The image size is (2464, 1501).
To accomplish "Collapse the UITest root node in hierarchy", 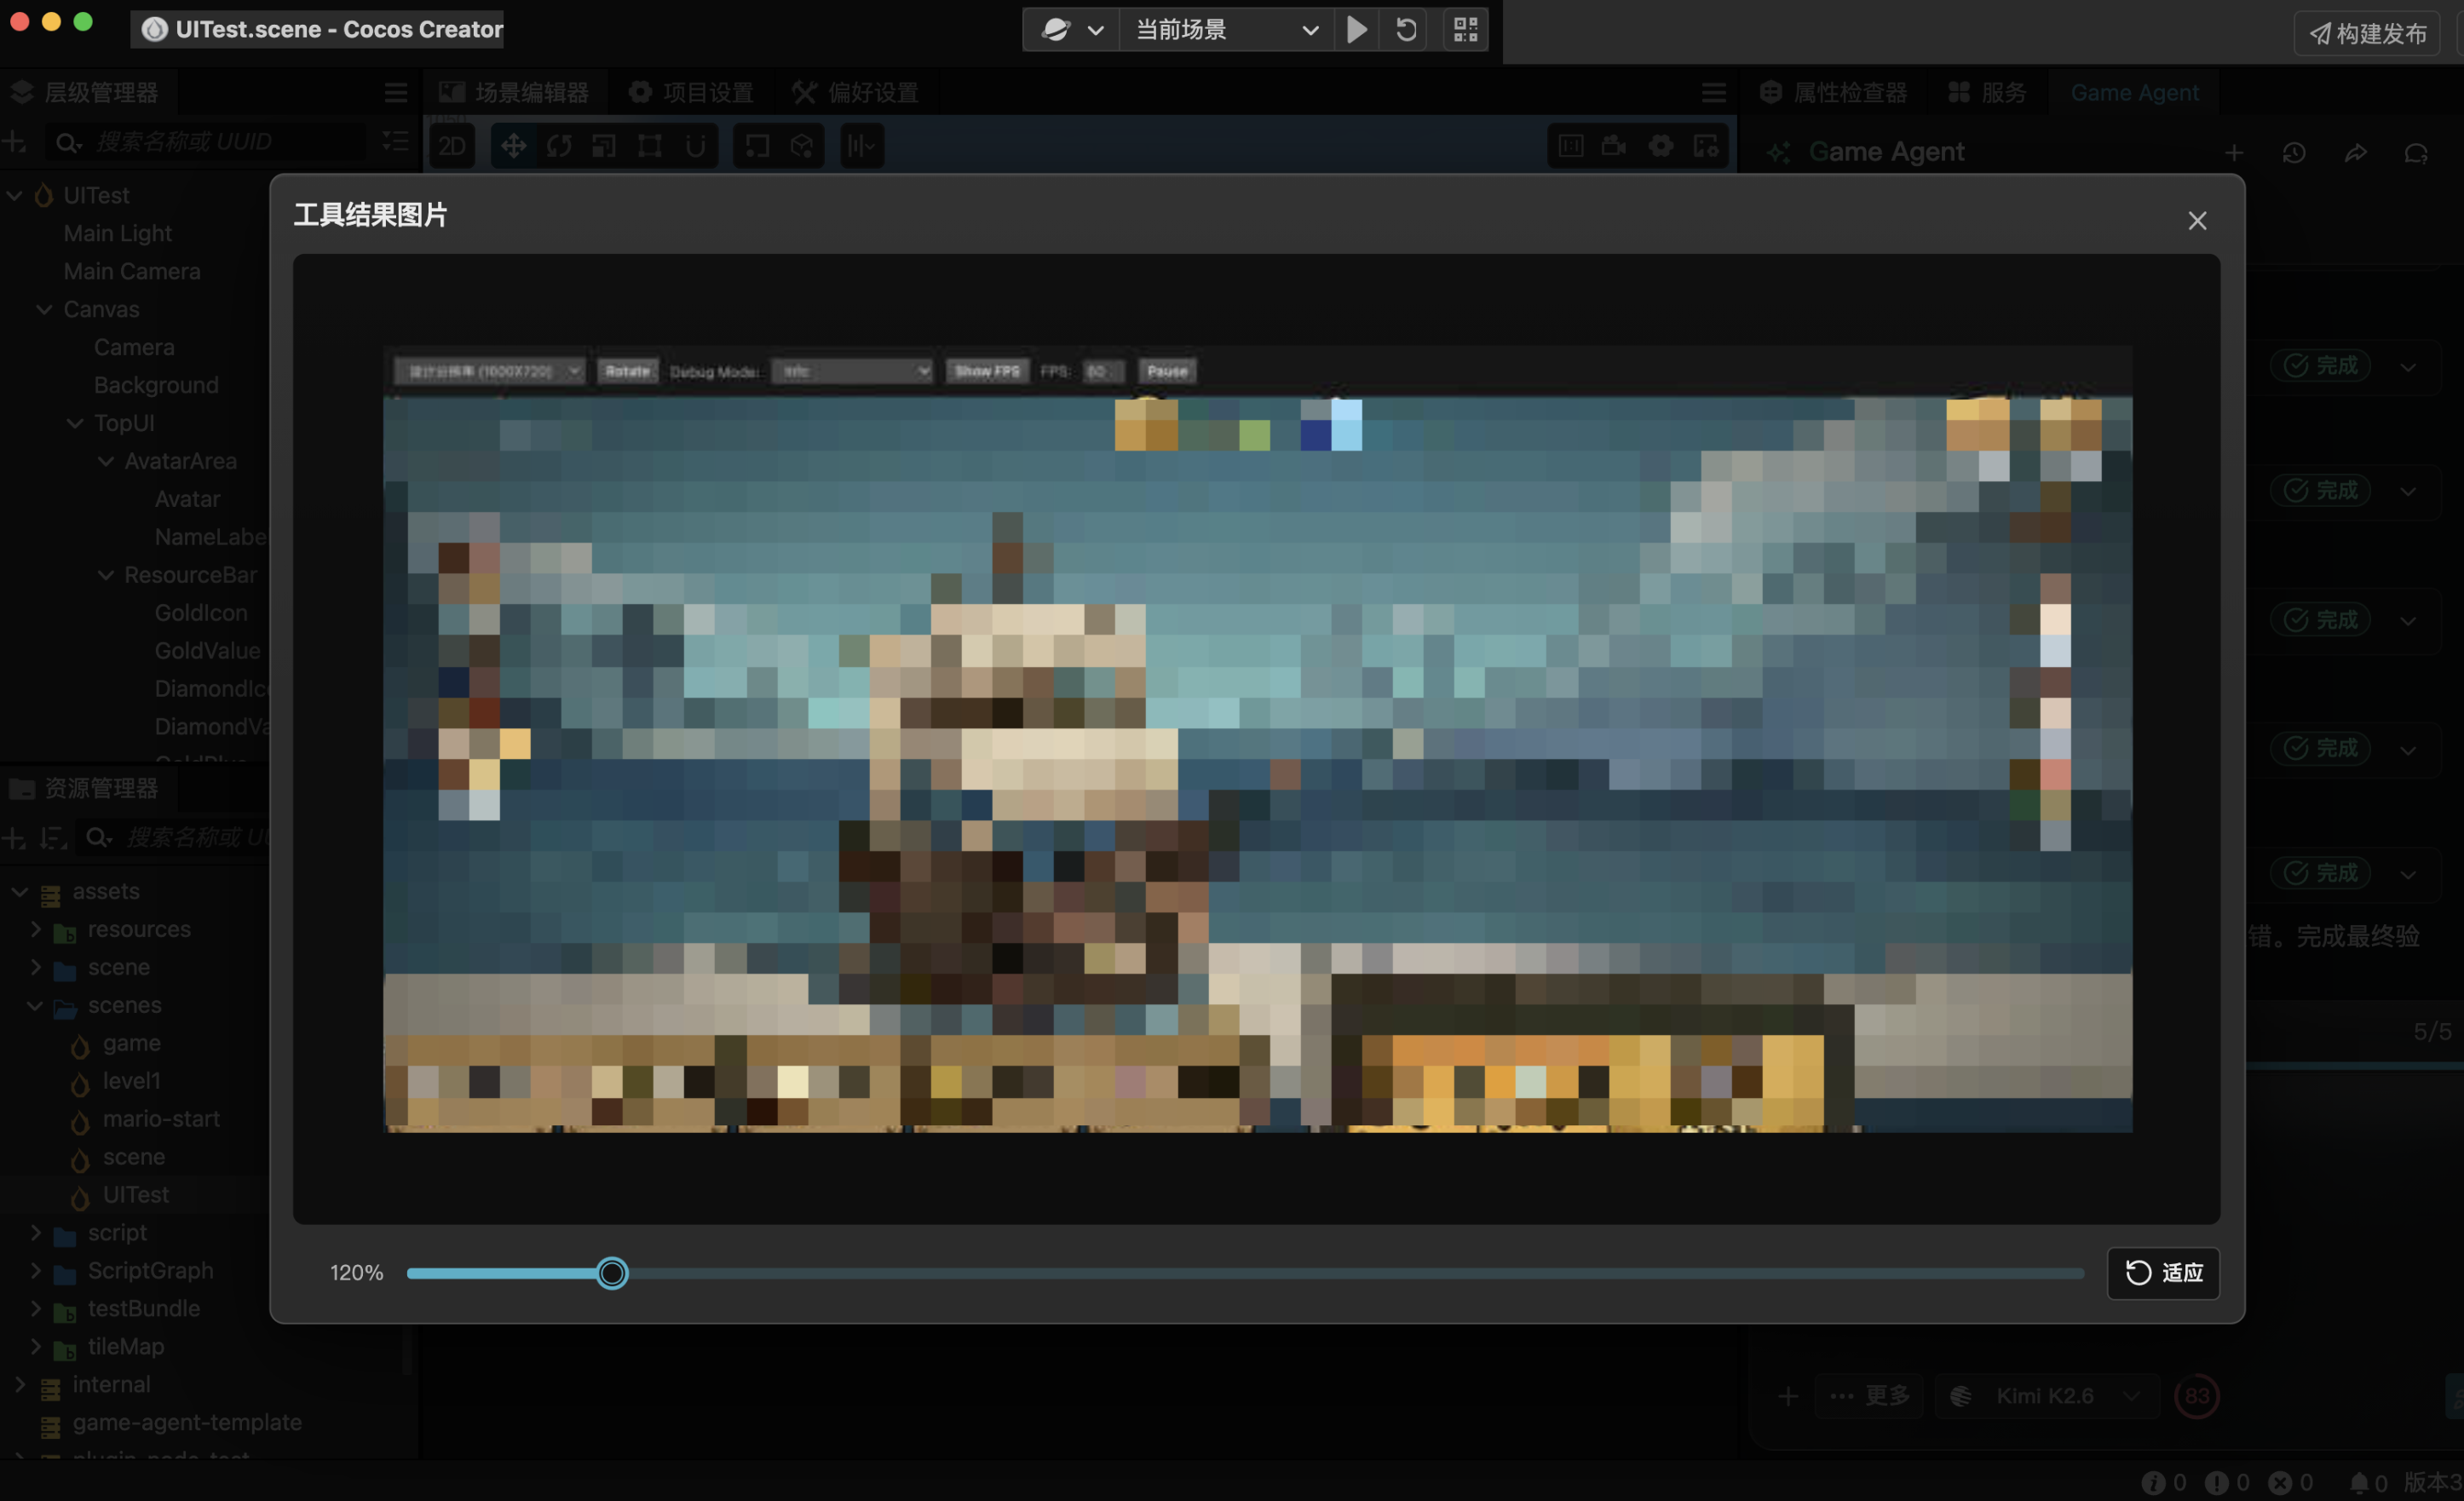I will pyautogui.click(x=14, y=195).
